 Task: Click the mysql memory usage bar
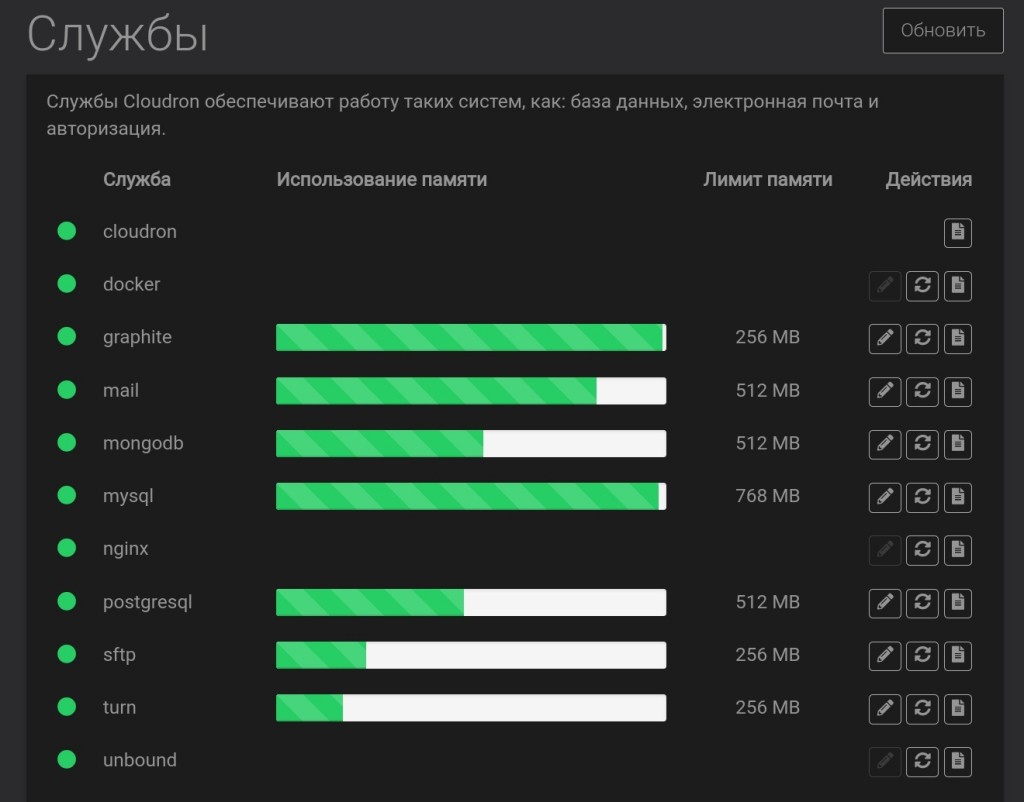[x=471, y=496]
